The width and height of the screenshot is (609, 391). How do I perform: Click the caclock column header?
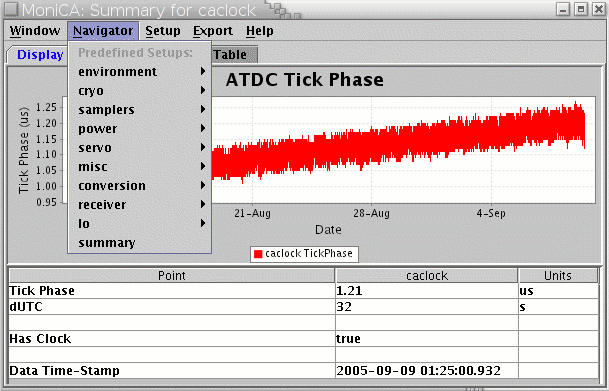[x=427, y=276]
